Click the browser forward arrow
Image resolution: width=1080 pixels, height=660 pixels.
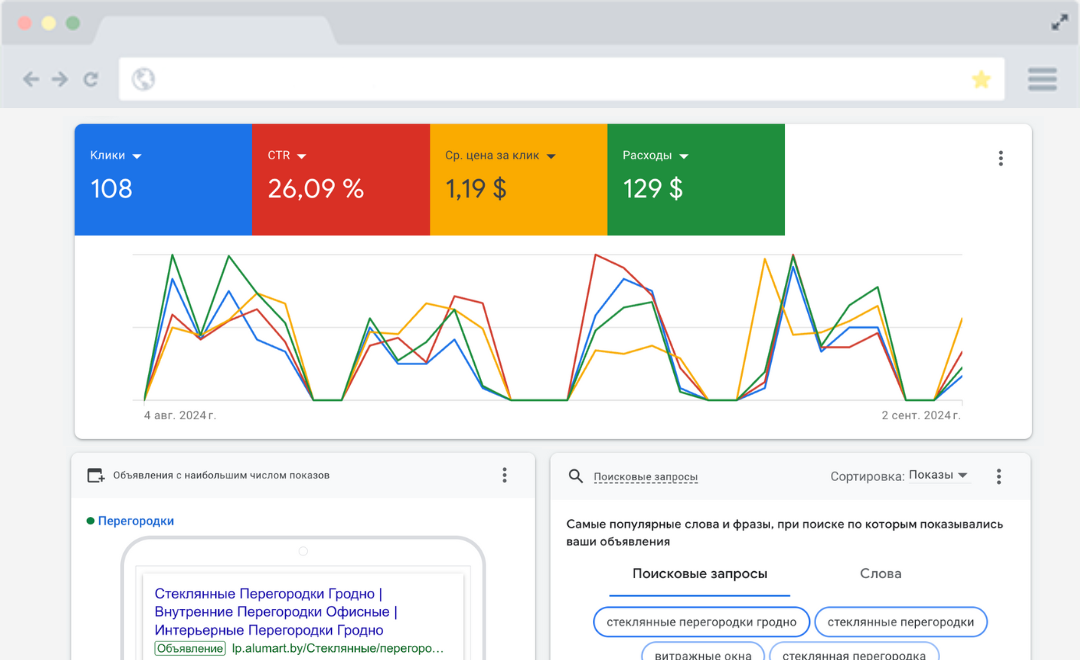click(60, 79)
